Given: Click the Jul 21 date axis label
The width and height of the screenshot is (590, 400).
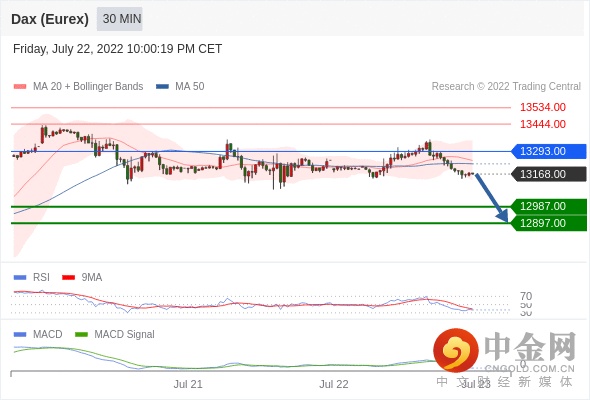Looking at the screenshot, I should click(x=188, y=385).
